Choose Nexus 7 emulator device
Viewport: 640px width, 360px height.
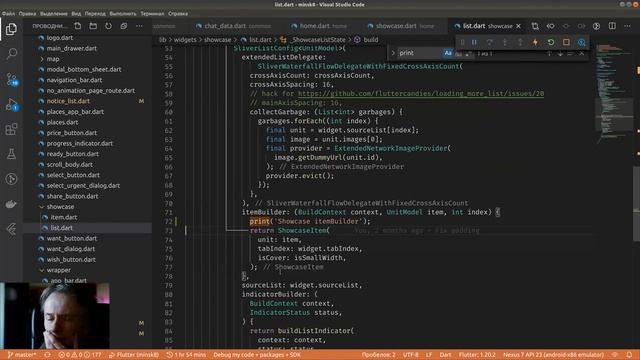click(553, 355)
